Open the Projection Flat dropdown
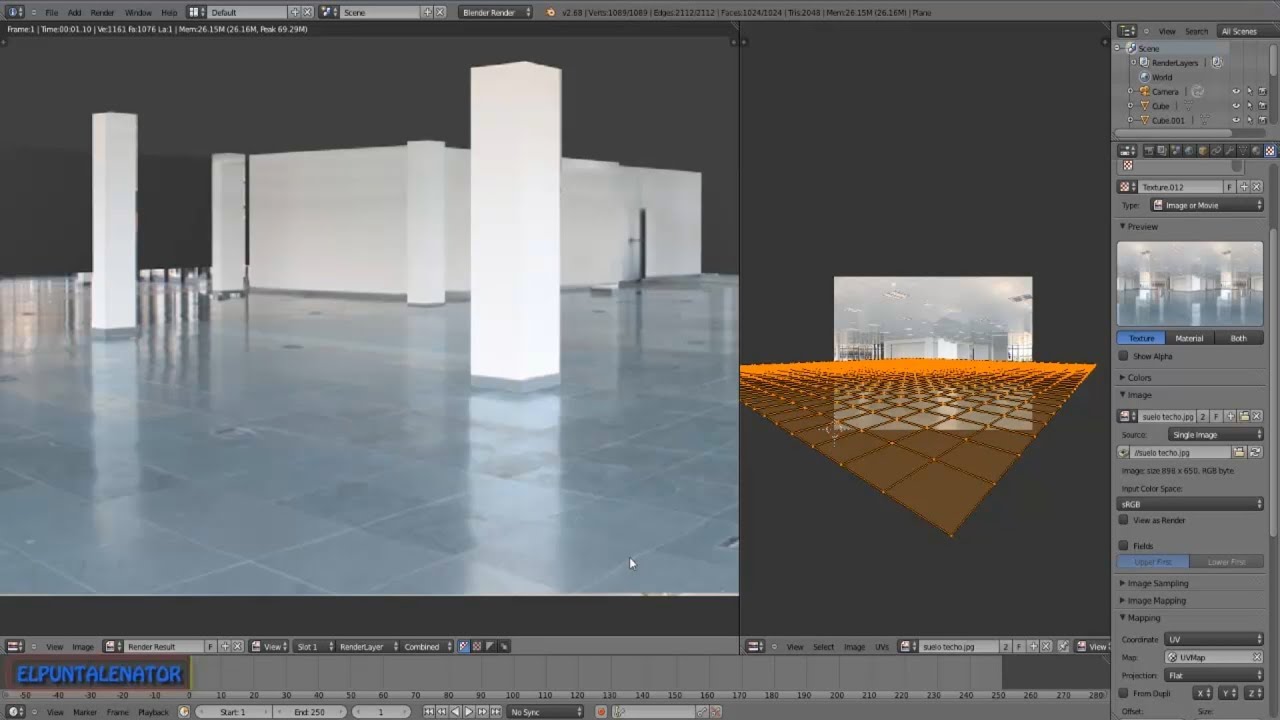Screen dimensions: 1280x720 coord(1214,676)
